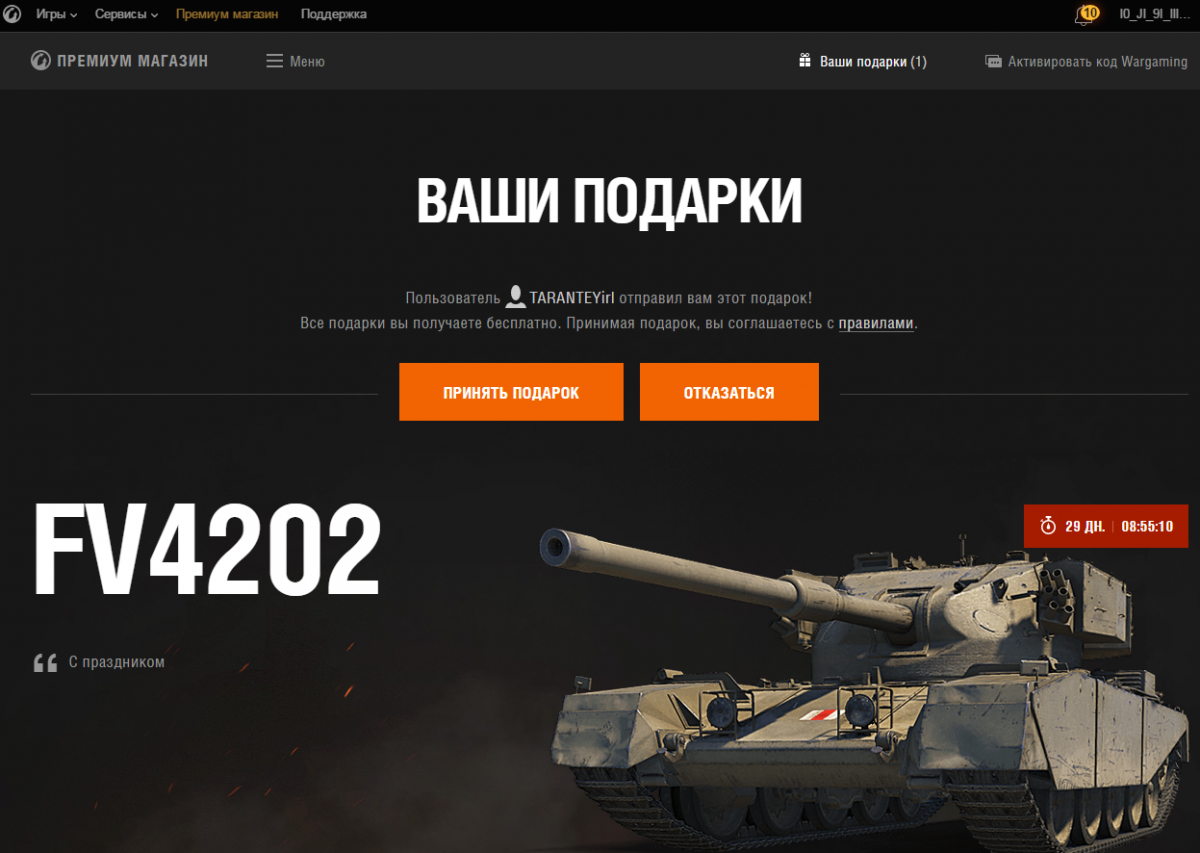The image size is (1200, 853).
Task: Open the account menu in the top right
Action: tap(1155, 14)
